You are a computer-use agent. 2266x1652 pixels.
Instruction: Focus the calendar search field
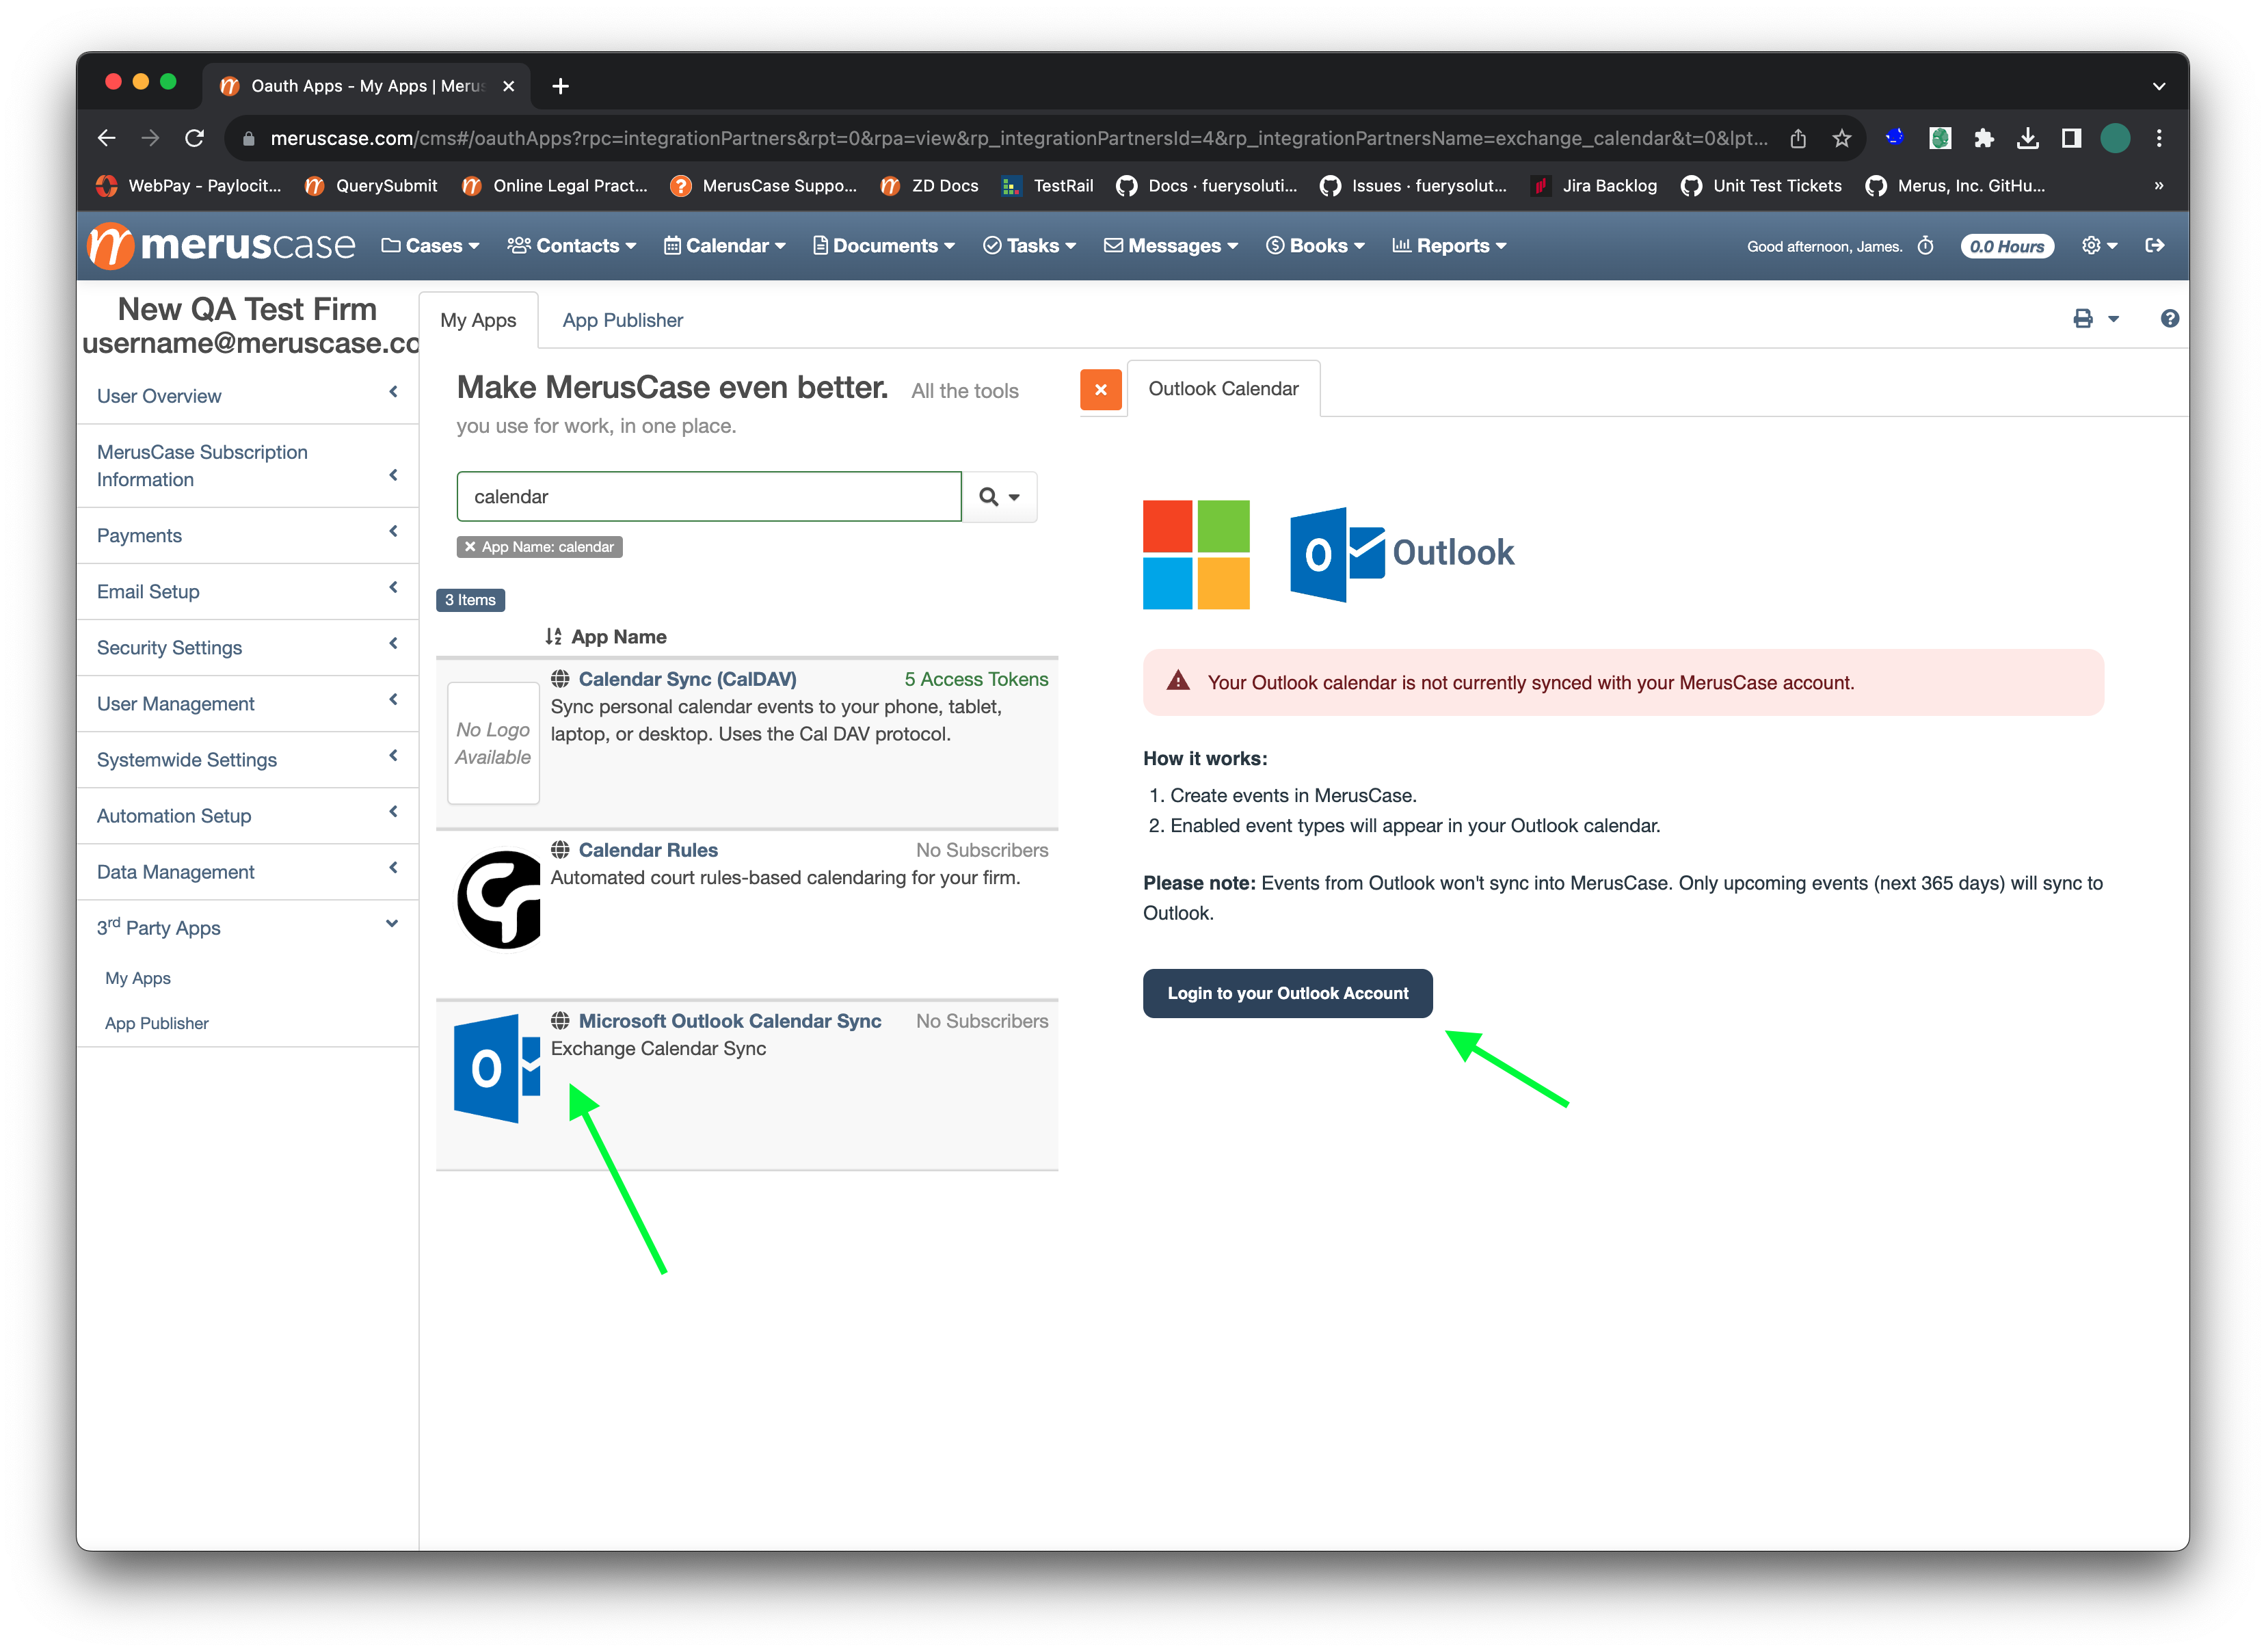(x=709, y=496)
